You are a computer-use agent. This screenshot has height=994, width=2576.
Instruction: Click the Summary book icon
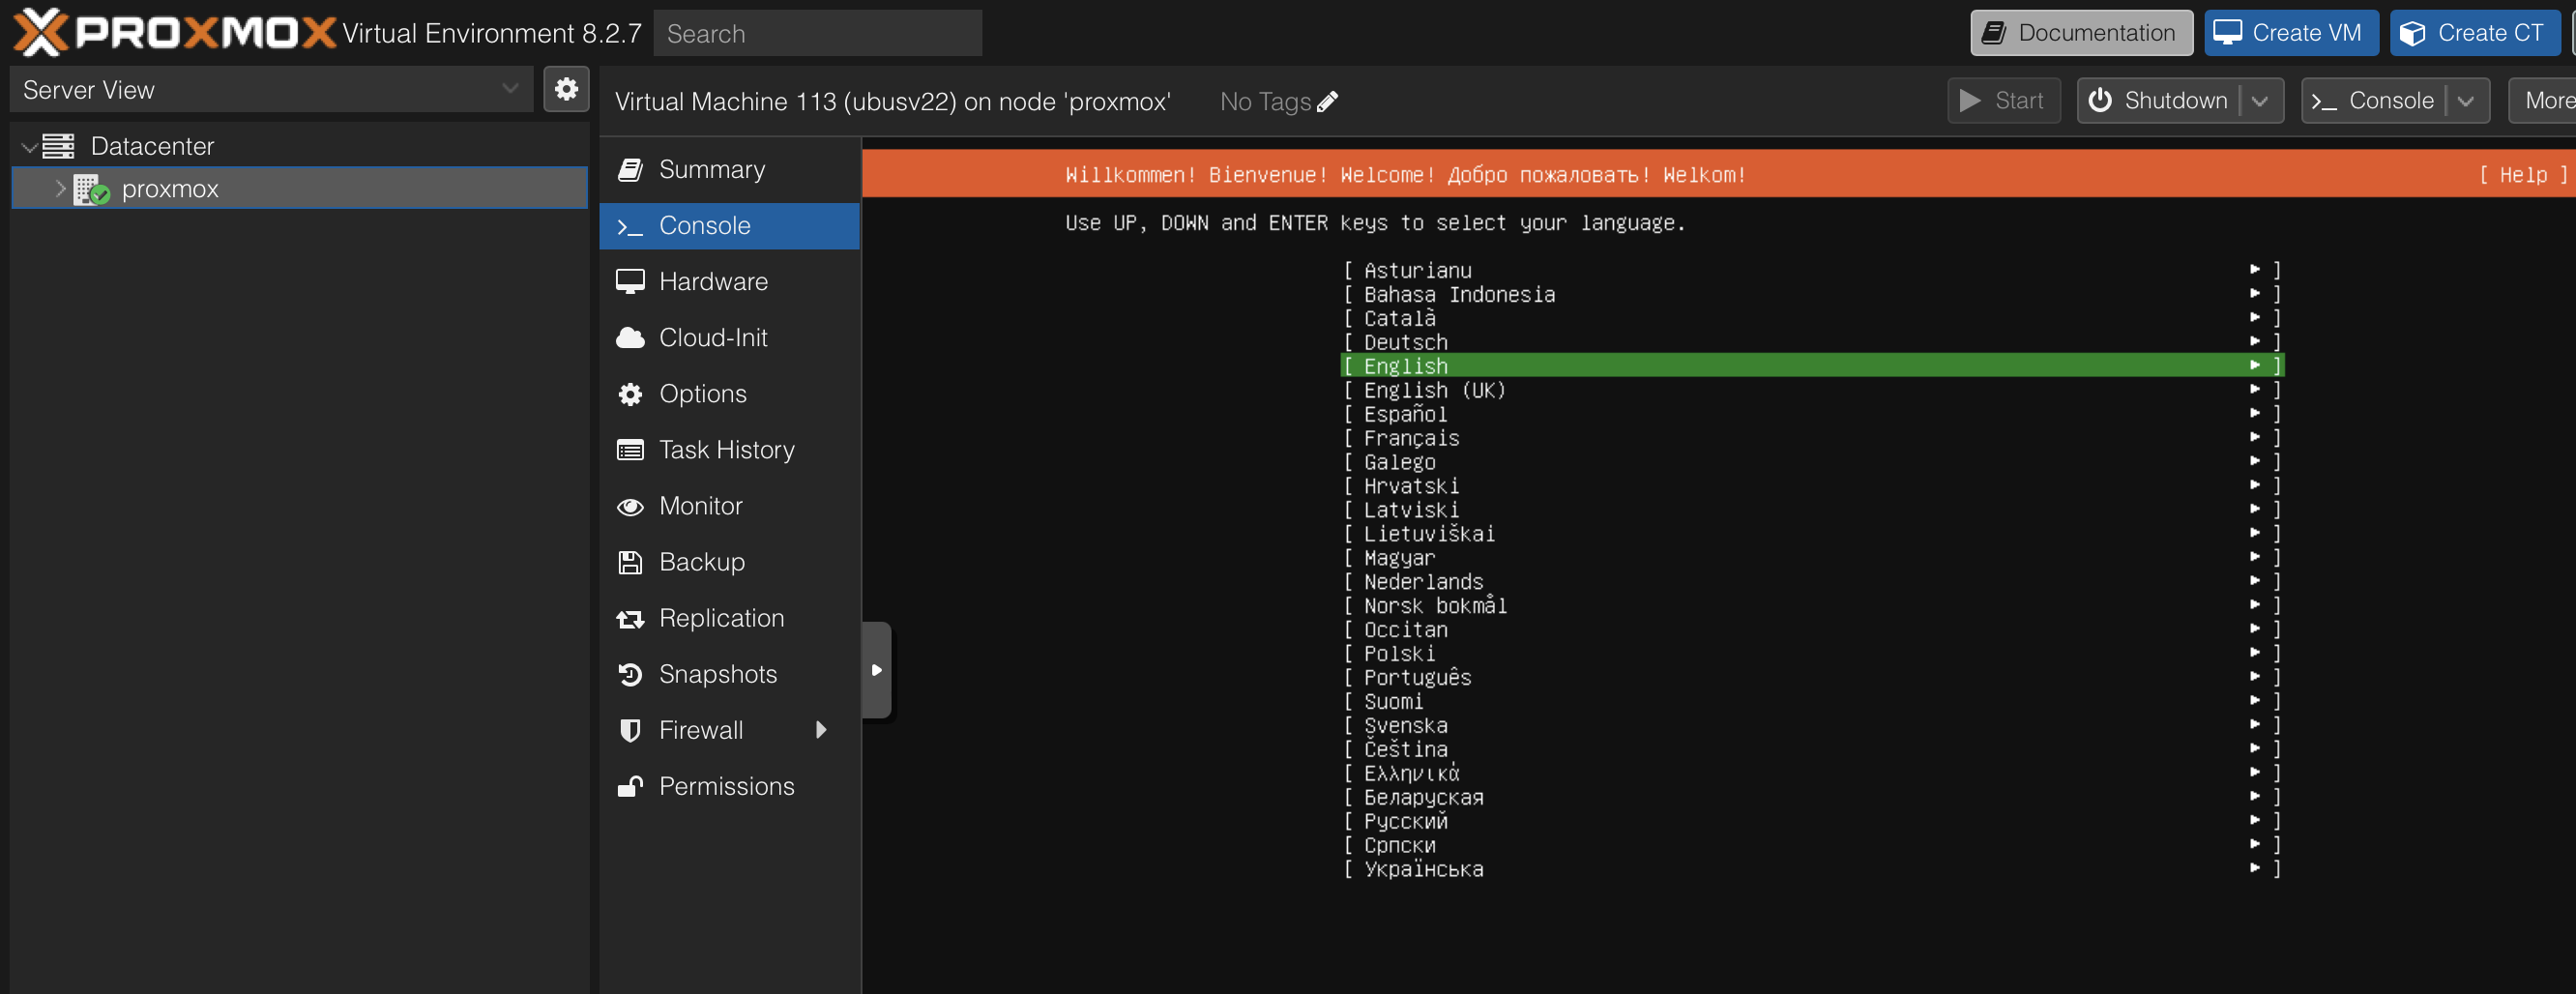pos(630,170)
